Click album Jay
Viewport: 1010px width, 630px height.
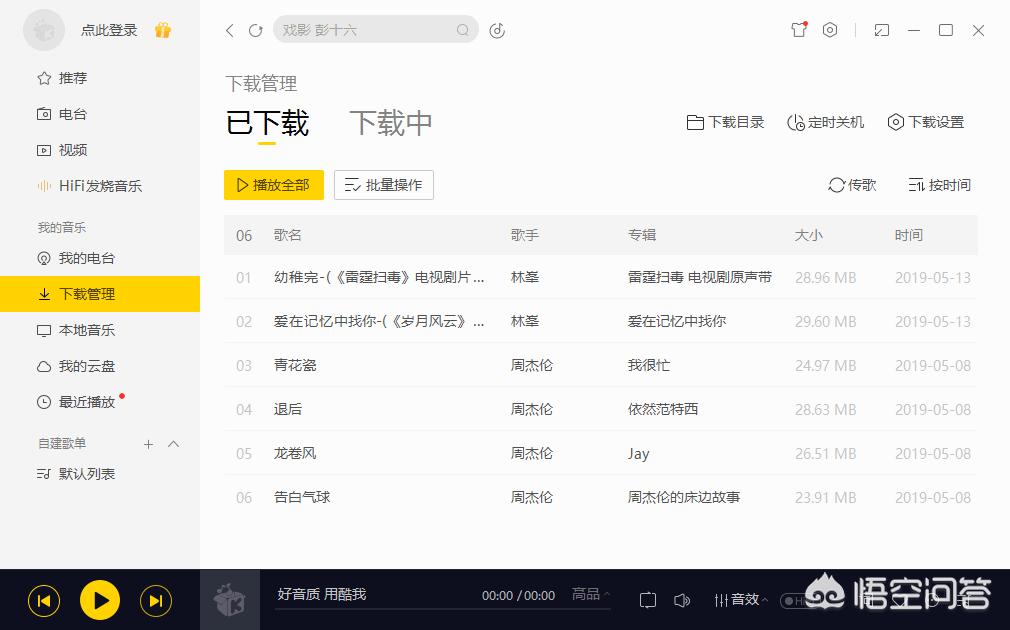click(638, 453)
